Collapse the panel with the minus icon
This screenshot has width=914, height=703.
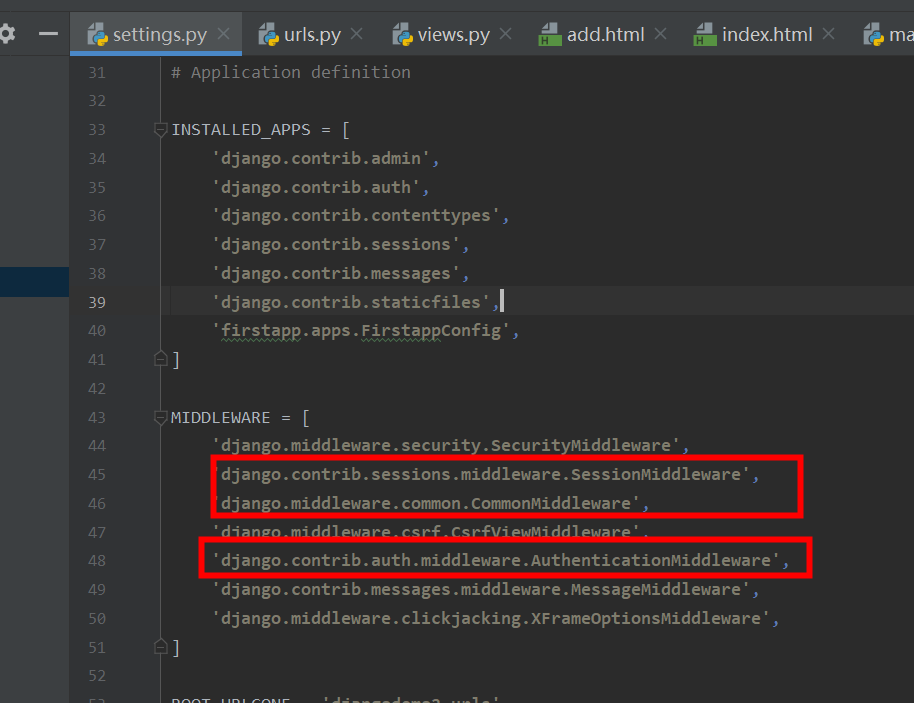(48, 34)
